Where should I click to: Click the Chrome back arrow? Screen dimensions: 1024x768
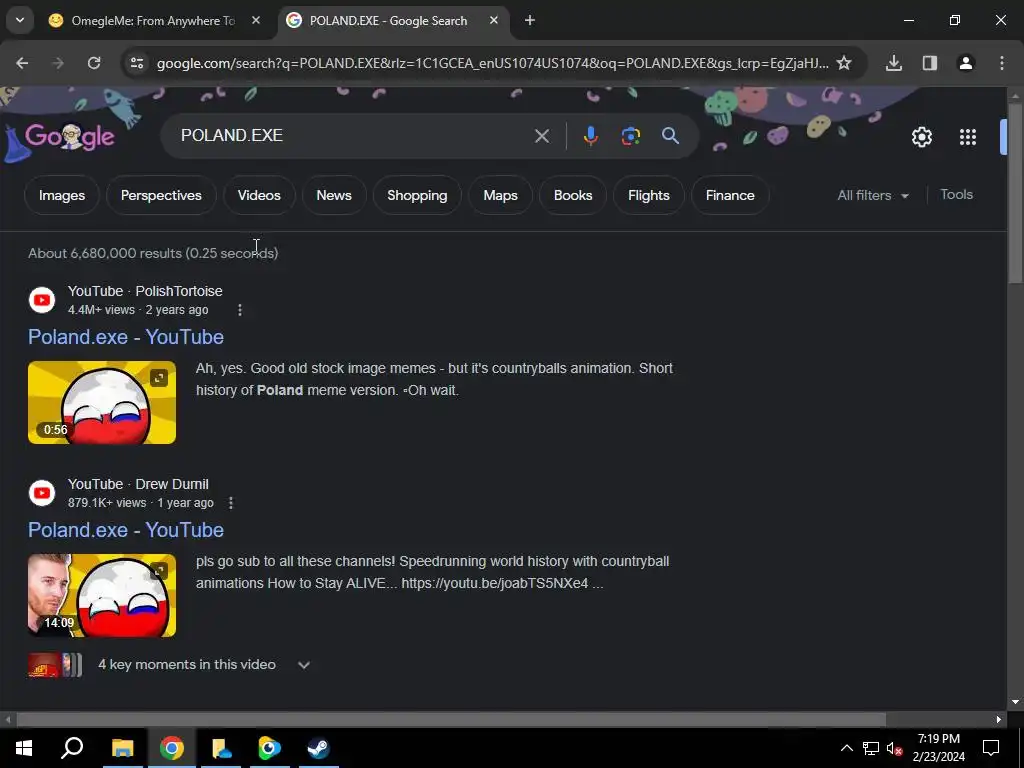[x=22, y=63]
